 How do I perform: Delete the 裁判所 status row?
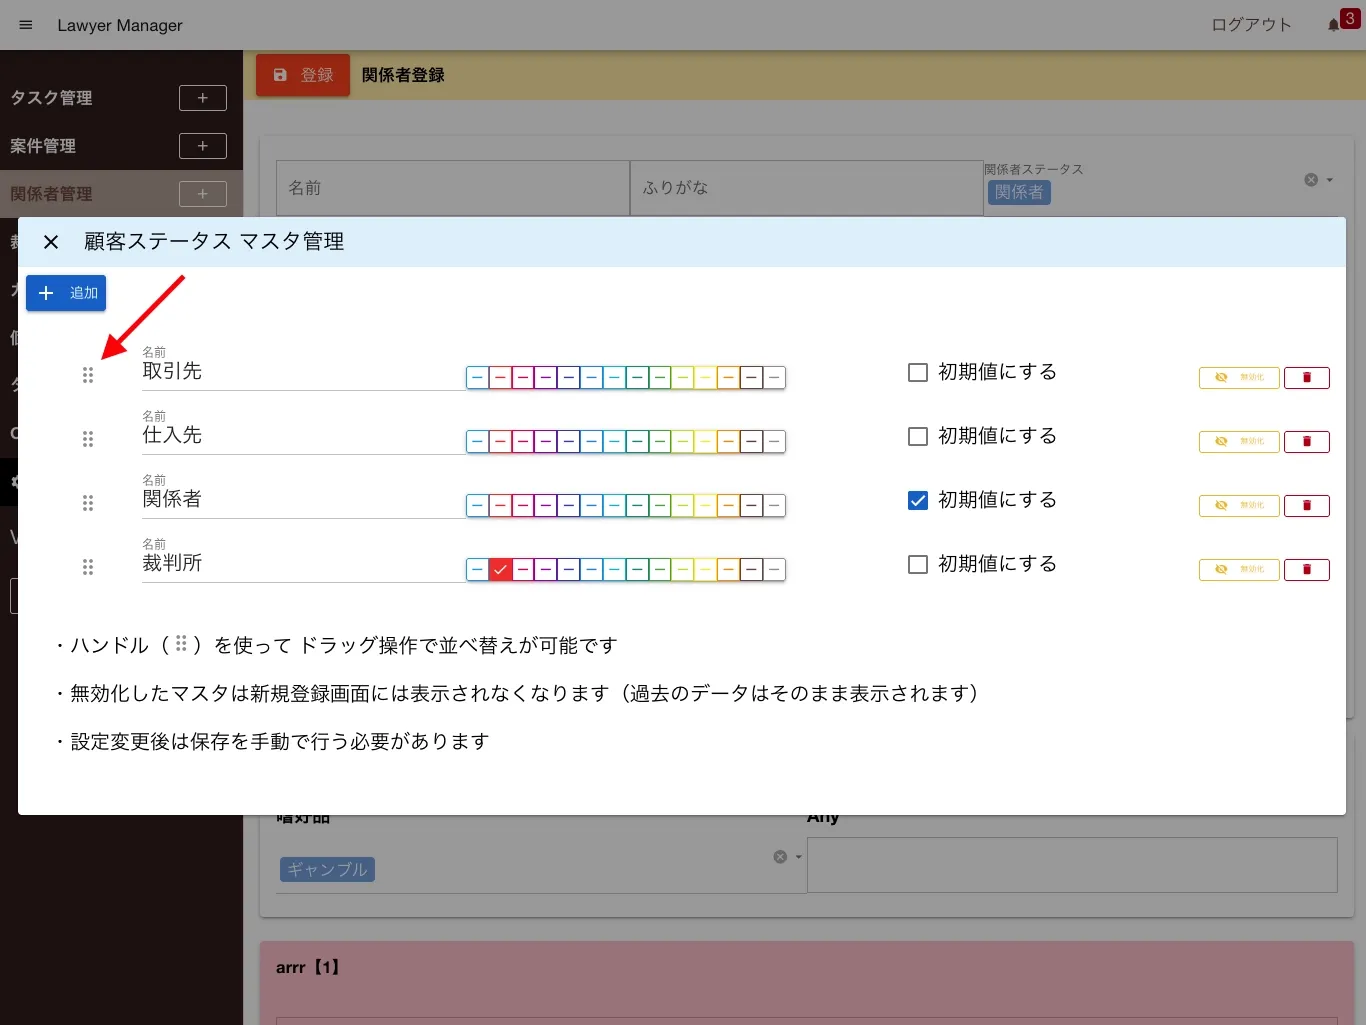(x=1307, y=570)
